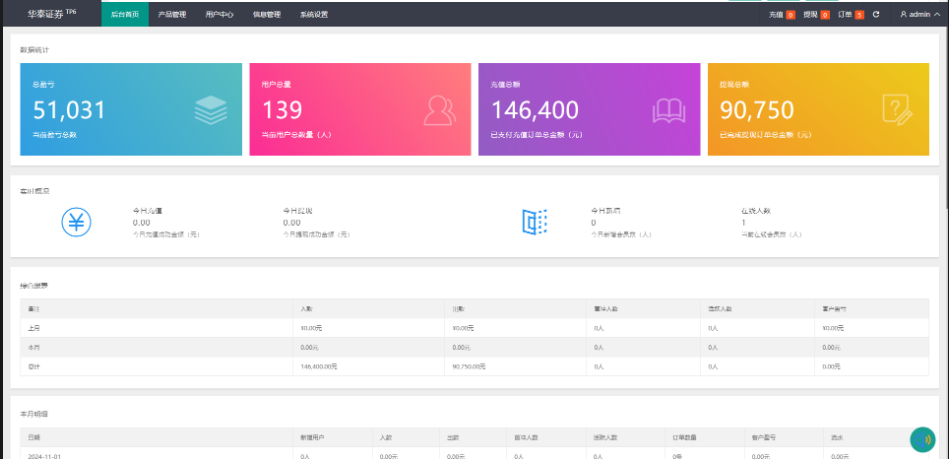949x459 pixels.
Task: Click the admin username
Action: point(919,15)
